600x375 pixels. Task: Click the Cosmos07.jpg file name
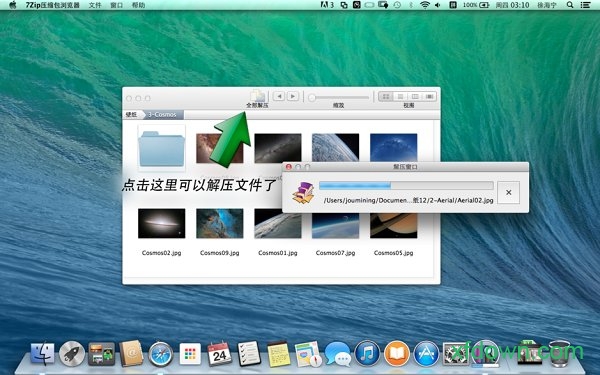[336, 253]
